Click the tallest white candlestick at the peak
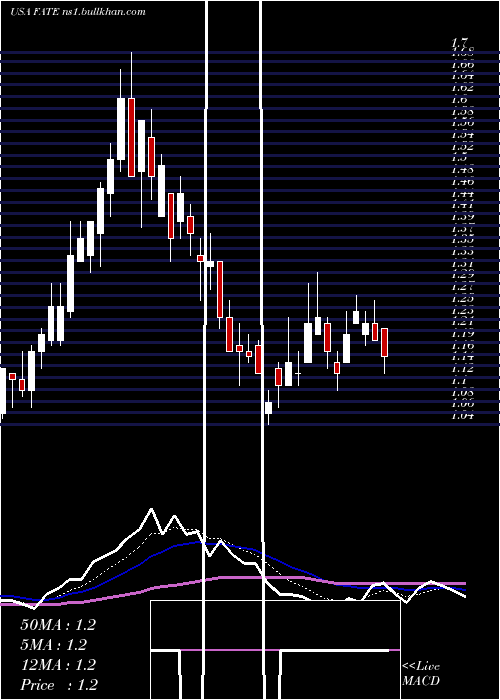 tap(121, 129)
